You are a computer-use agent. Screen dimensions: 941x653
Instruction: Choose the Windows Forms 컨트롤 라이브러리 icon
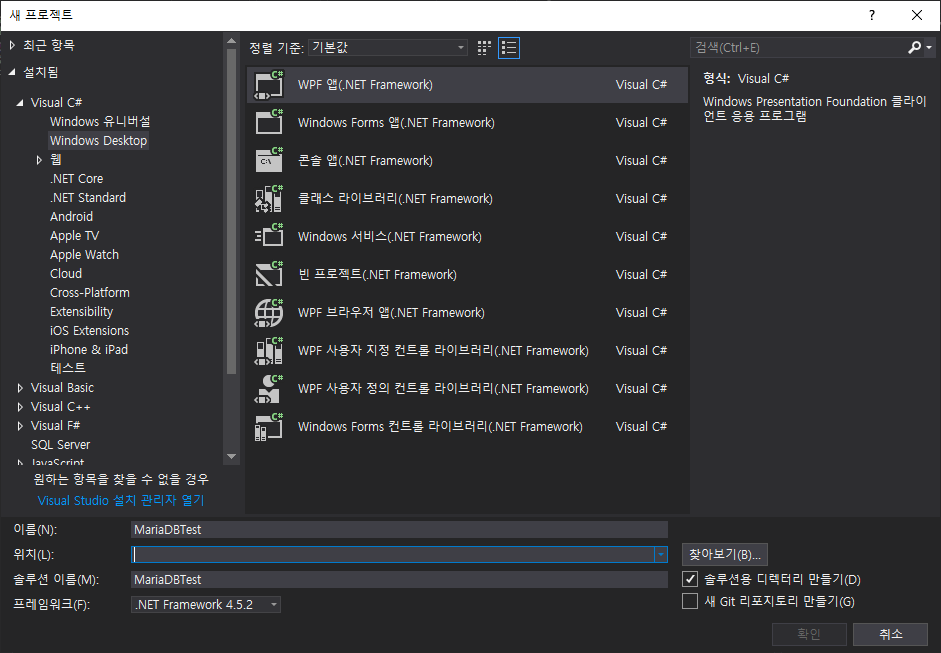tap(269, 427)
